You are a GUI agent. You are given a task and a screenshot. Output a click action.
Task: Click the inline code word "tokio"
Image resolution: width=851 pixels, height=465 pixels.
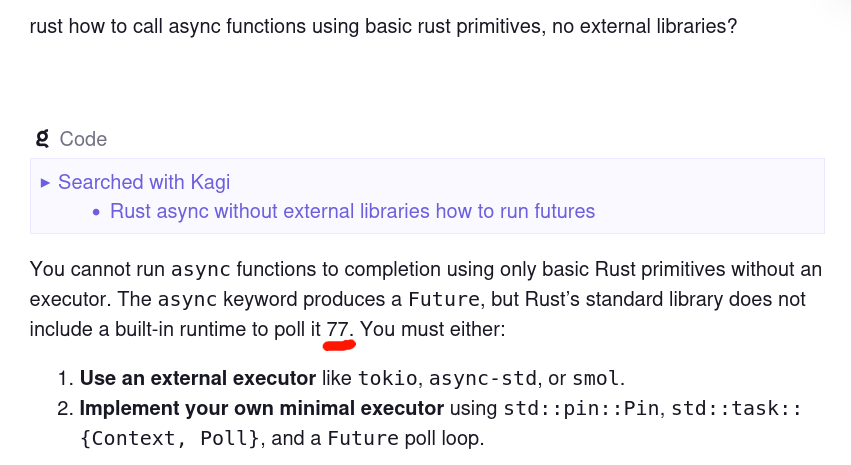389,379
